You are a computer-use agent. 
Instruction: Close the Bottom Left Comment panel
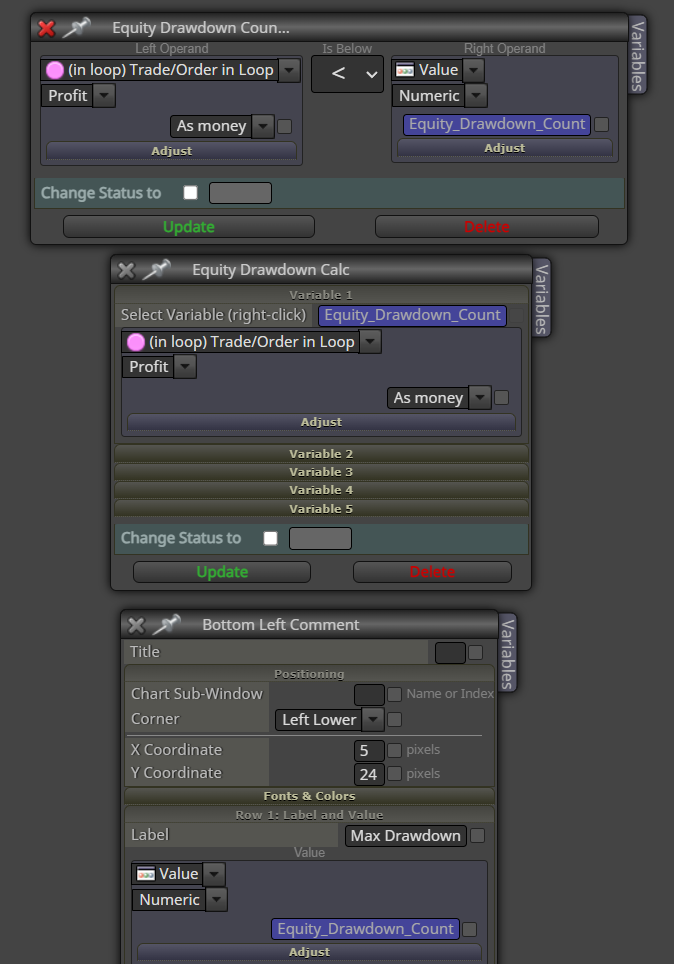pyautogui.click(x=136, y=625)
